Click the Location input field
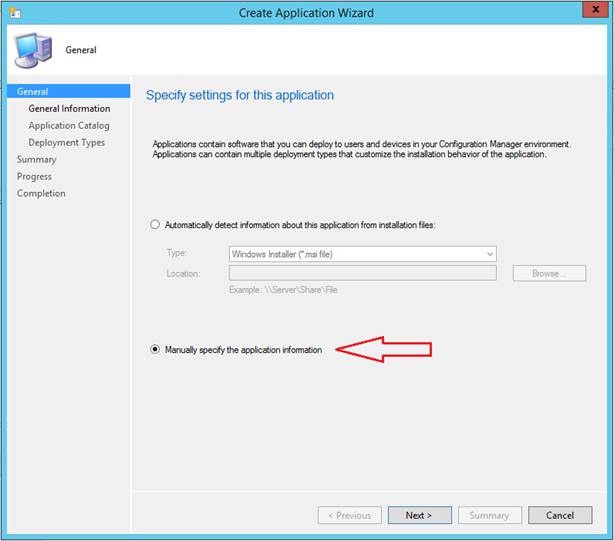The image size is (614, 541). tap(363, 273)
